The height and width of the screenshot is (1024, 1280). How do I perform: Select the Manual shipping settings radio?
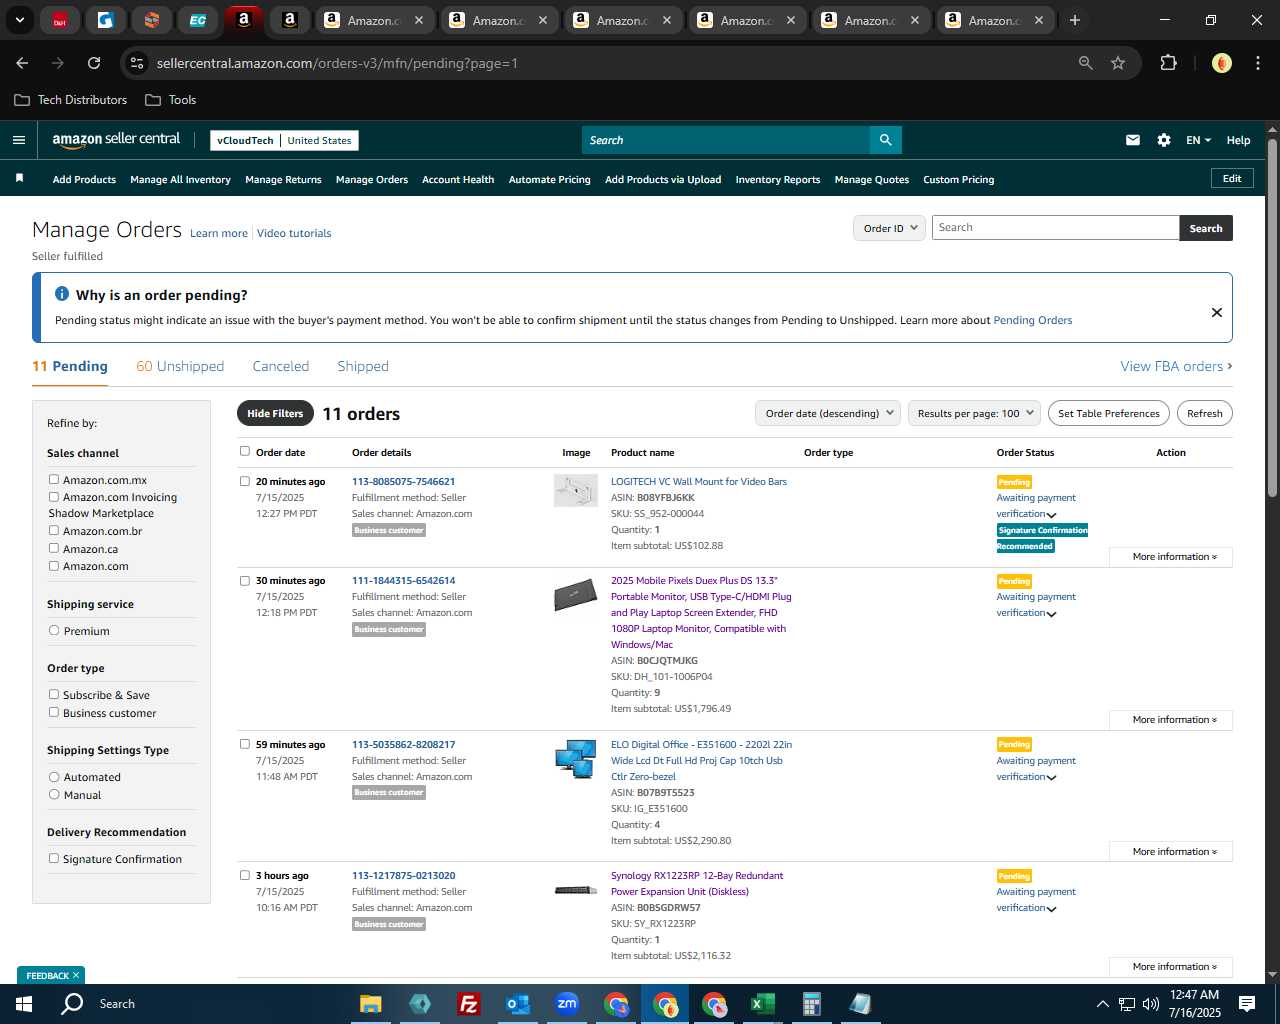tap(54, 794)
